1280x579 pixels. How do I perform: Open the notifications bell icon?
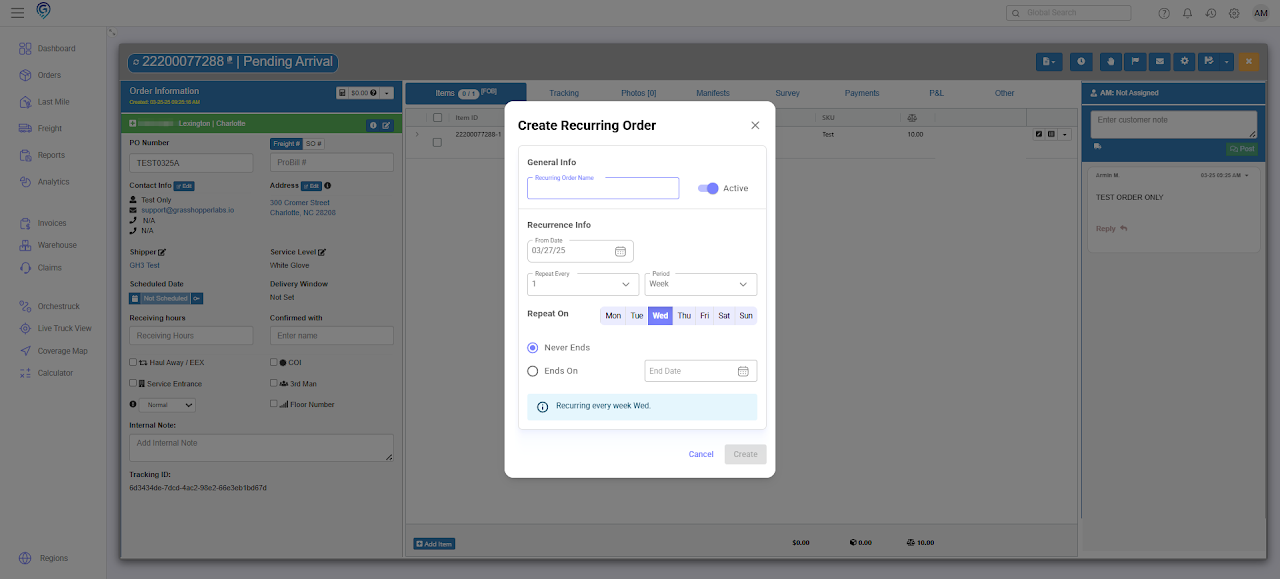(x=1187, y=13)
